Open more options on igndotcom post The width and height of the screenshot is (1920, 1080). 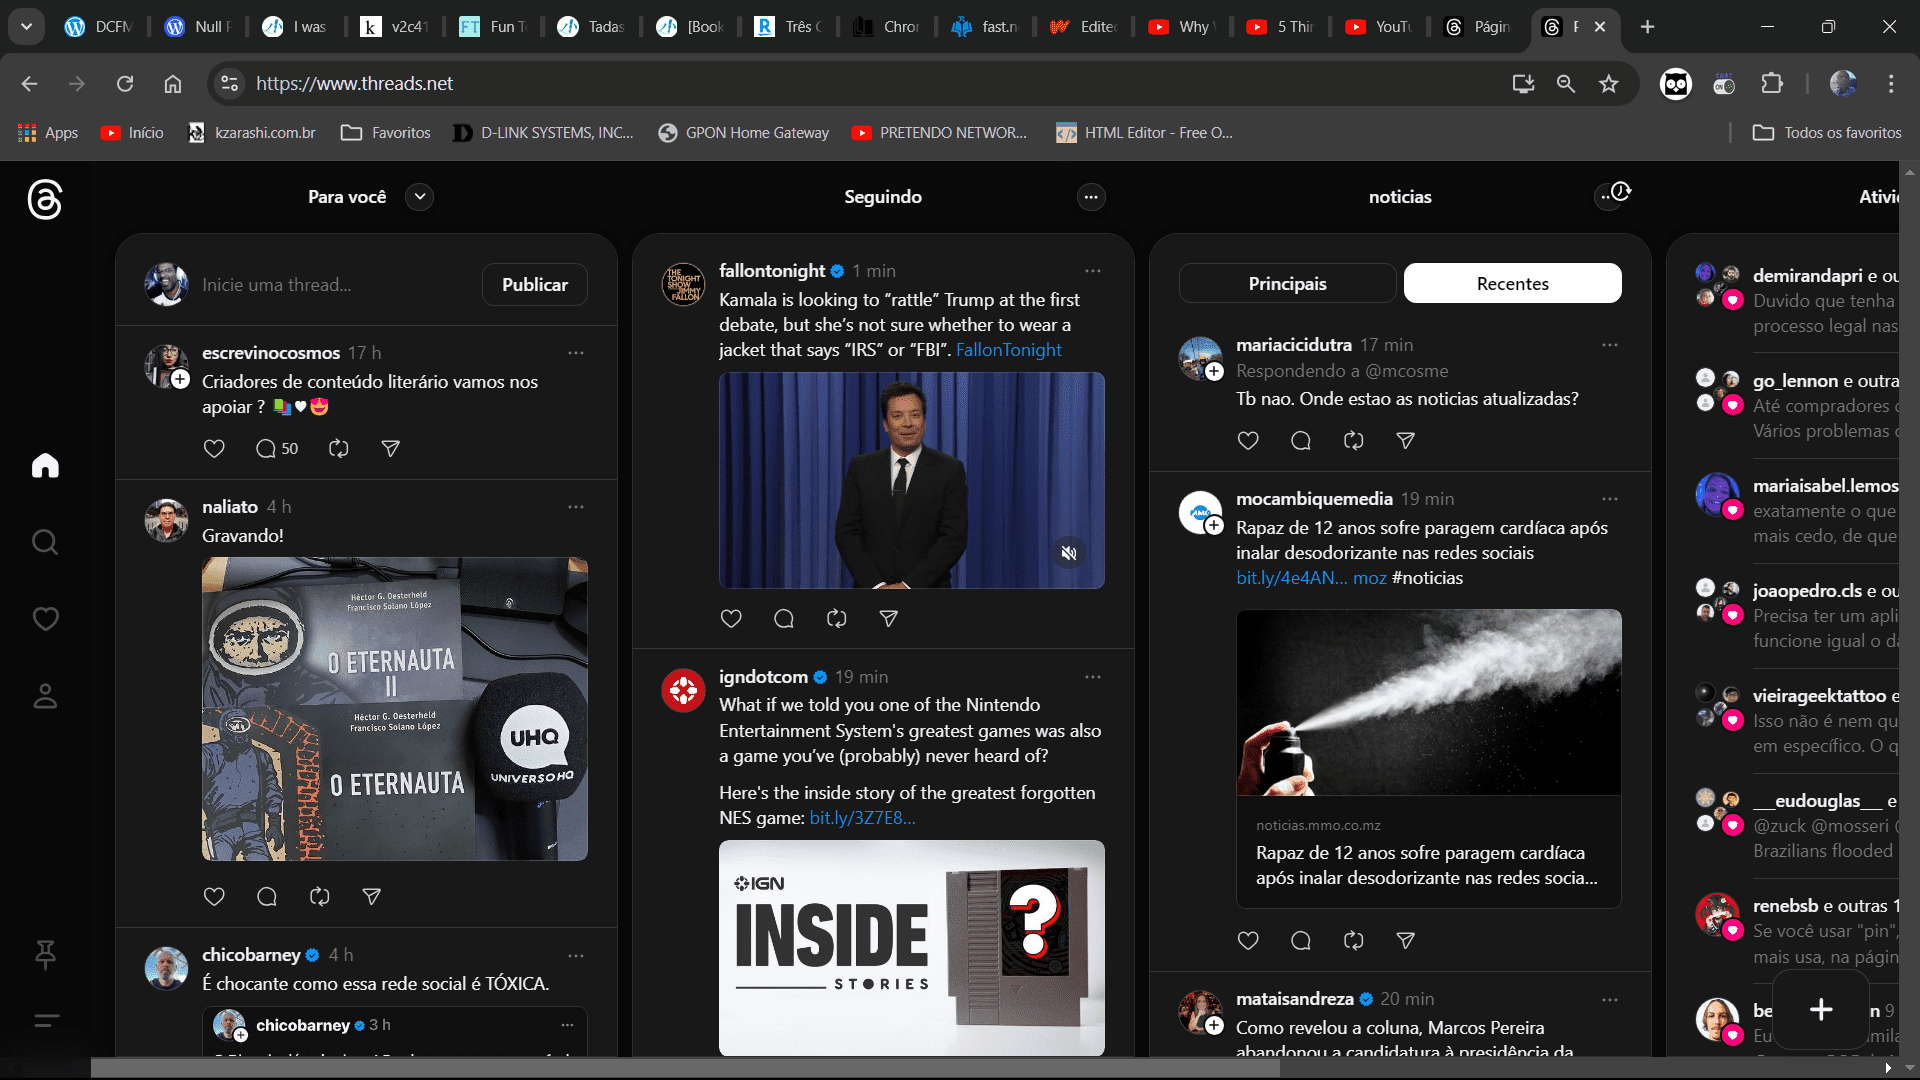(1092, 677)
